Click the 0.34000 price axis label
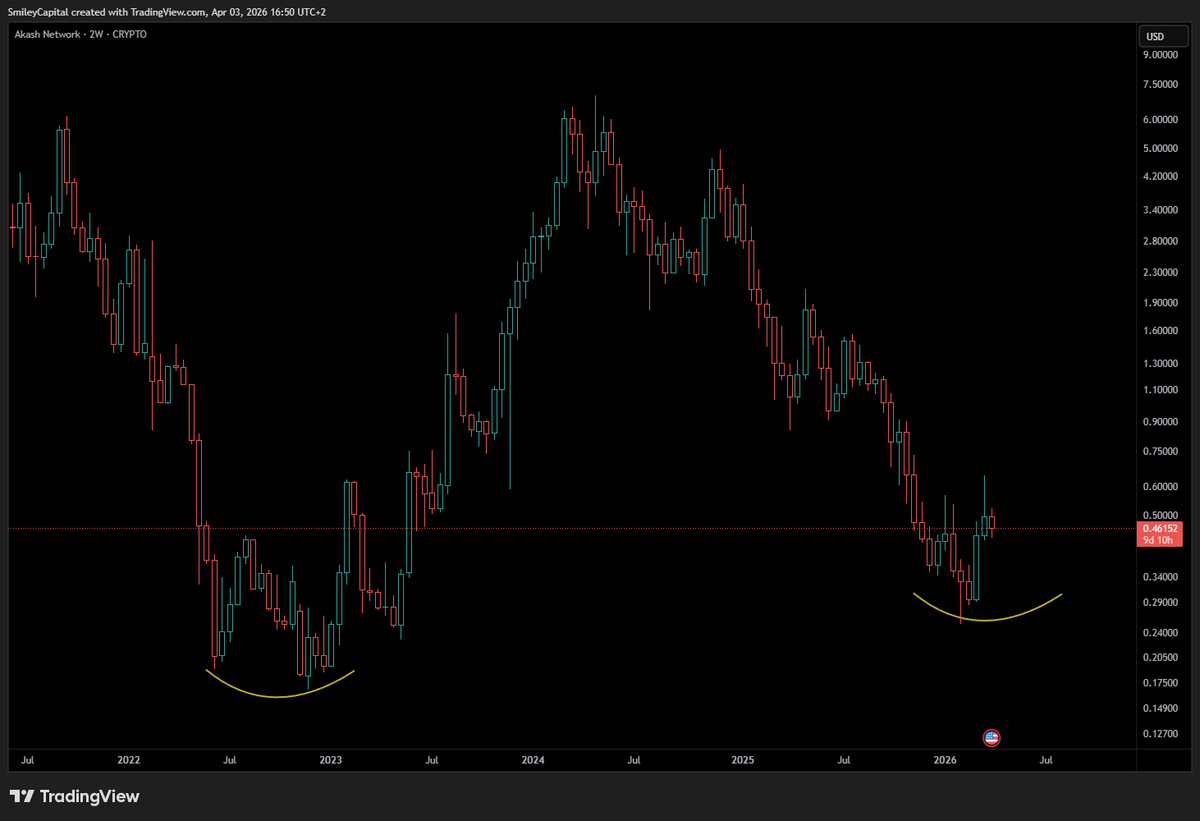The width and height of the screenshot is (1200, 821). point(1160,577)
